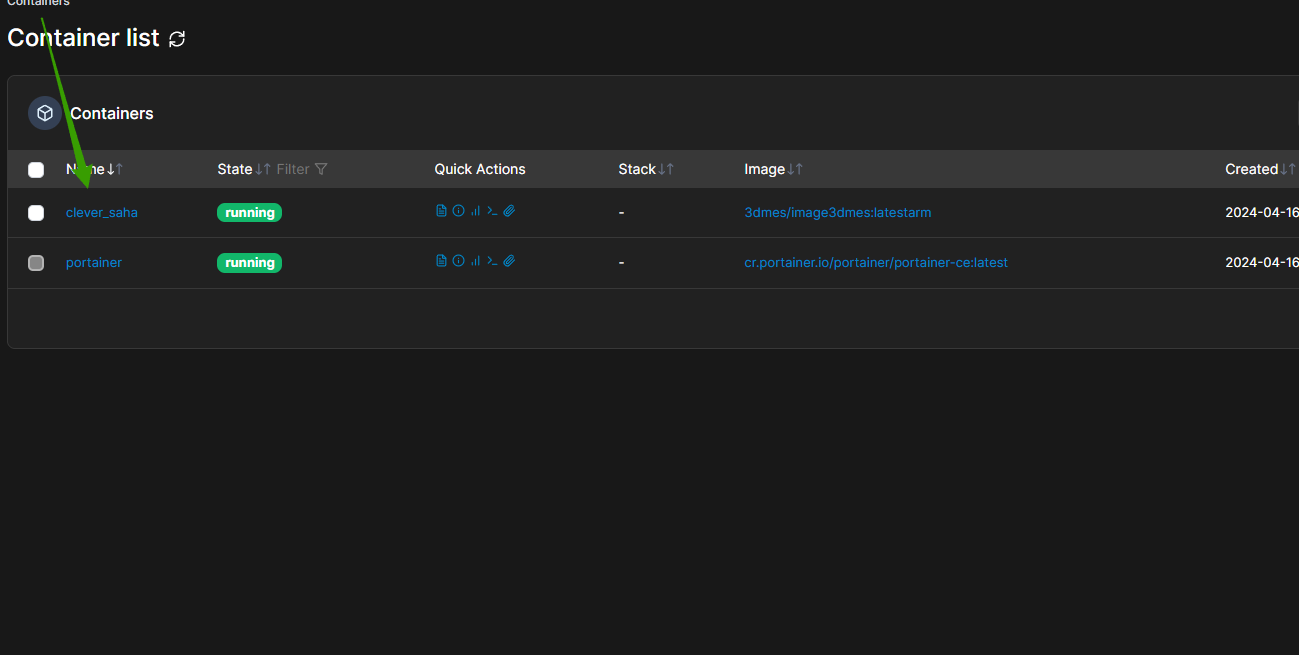Attach to the portainer container
Viewport: 1299px width, 655px height.
(x=509, y=261)
